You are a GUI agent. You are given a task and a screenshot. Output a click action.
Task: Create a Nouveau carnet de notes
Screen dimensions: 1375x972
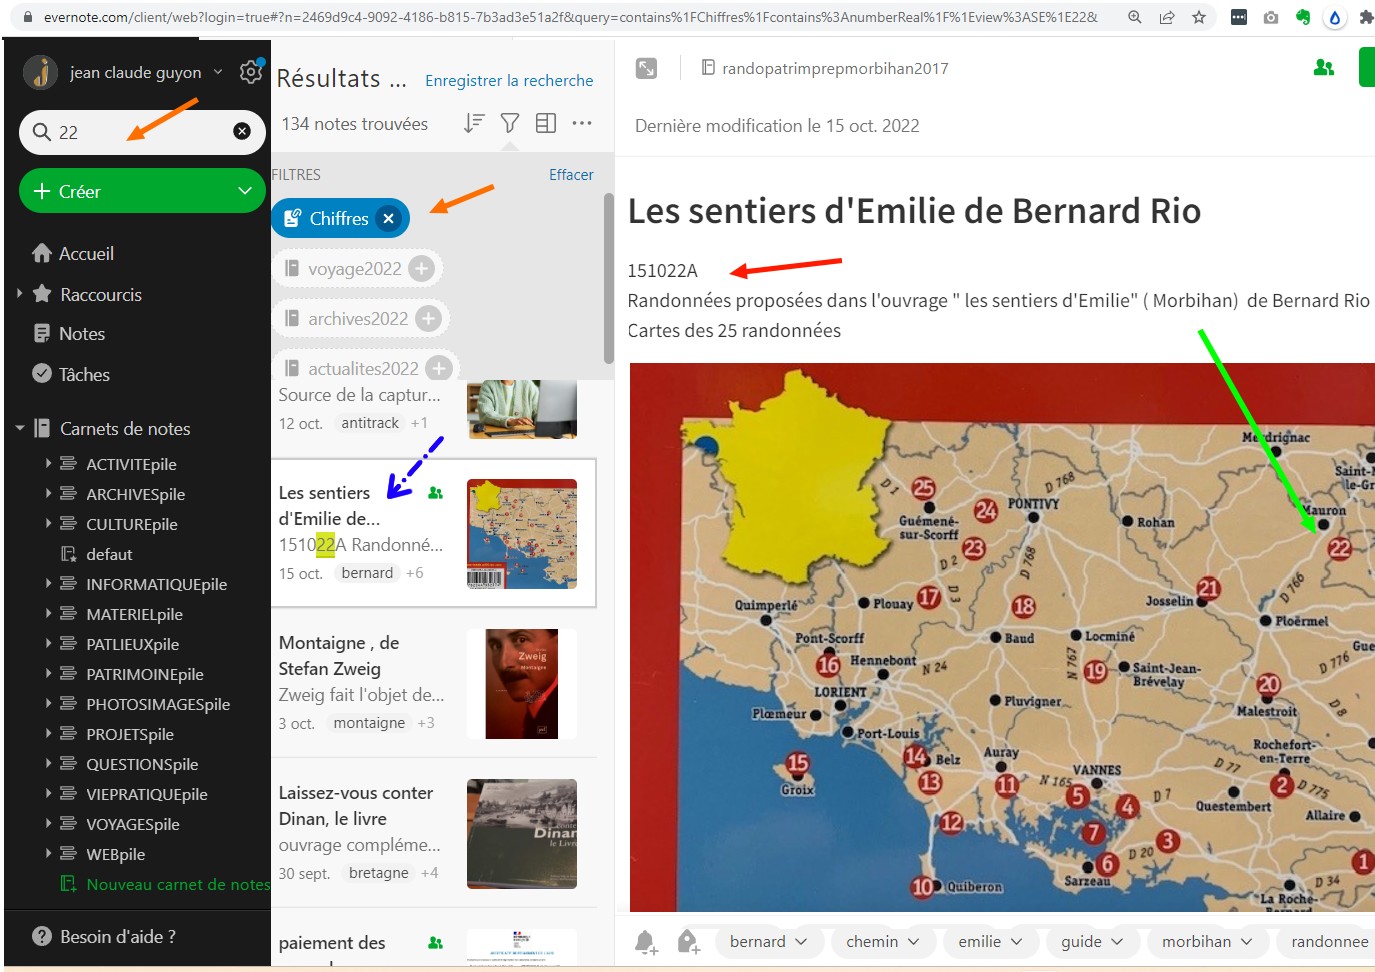point(165,884)
